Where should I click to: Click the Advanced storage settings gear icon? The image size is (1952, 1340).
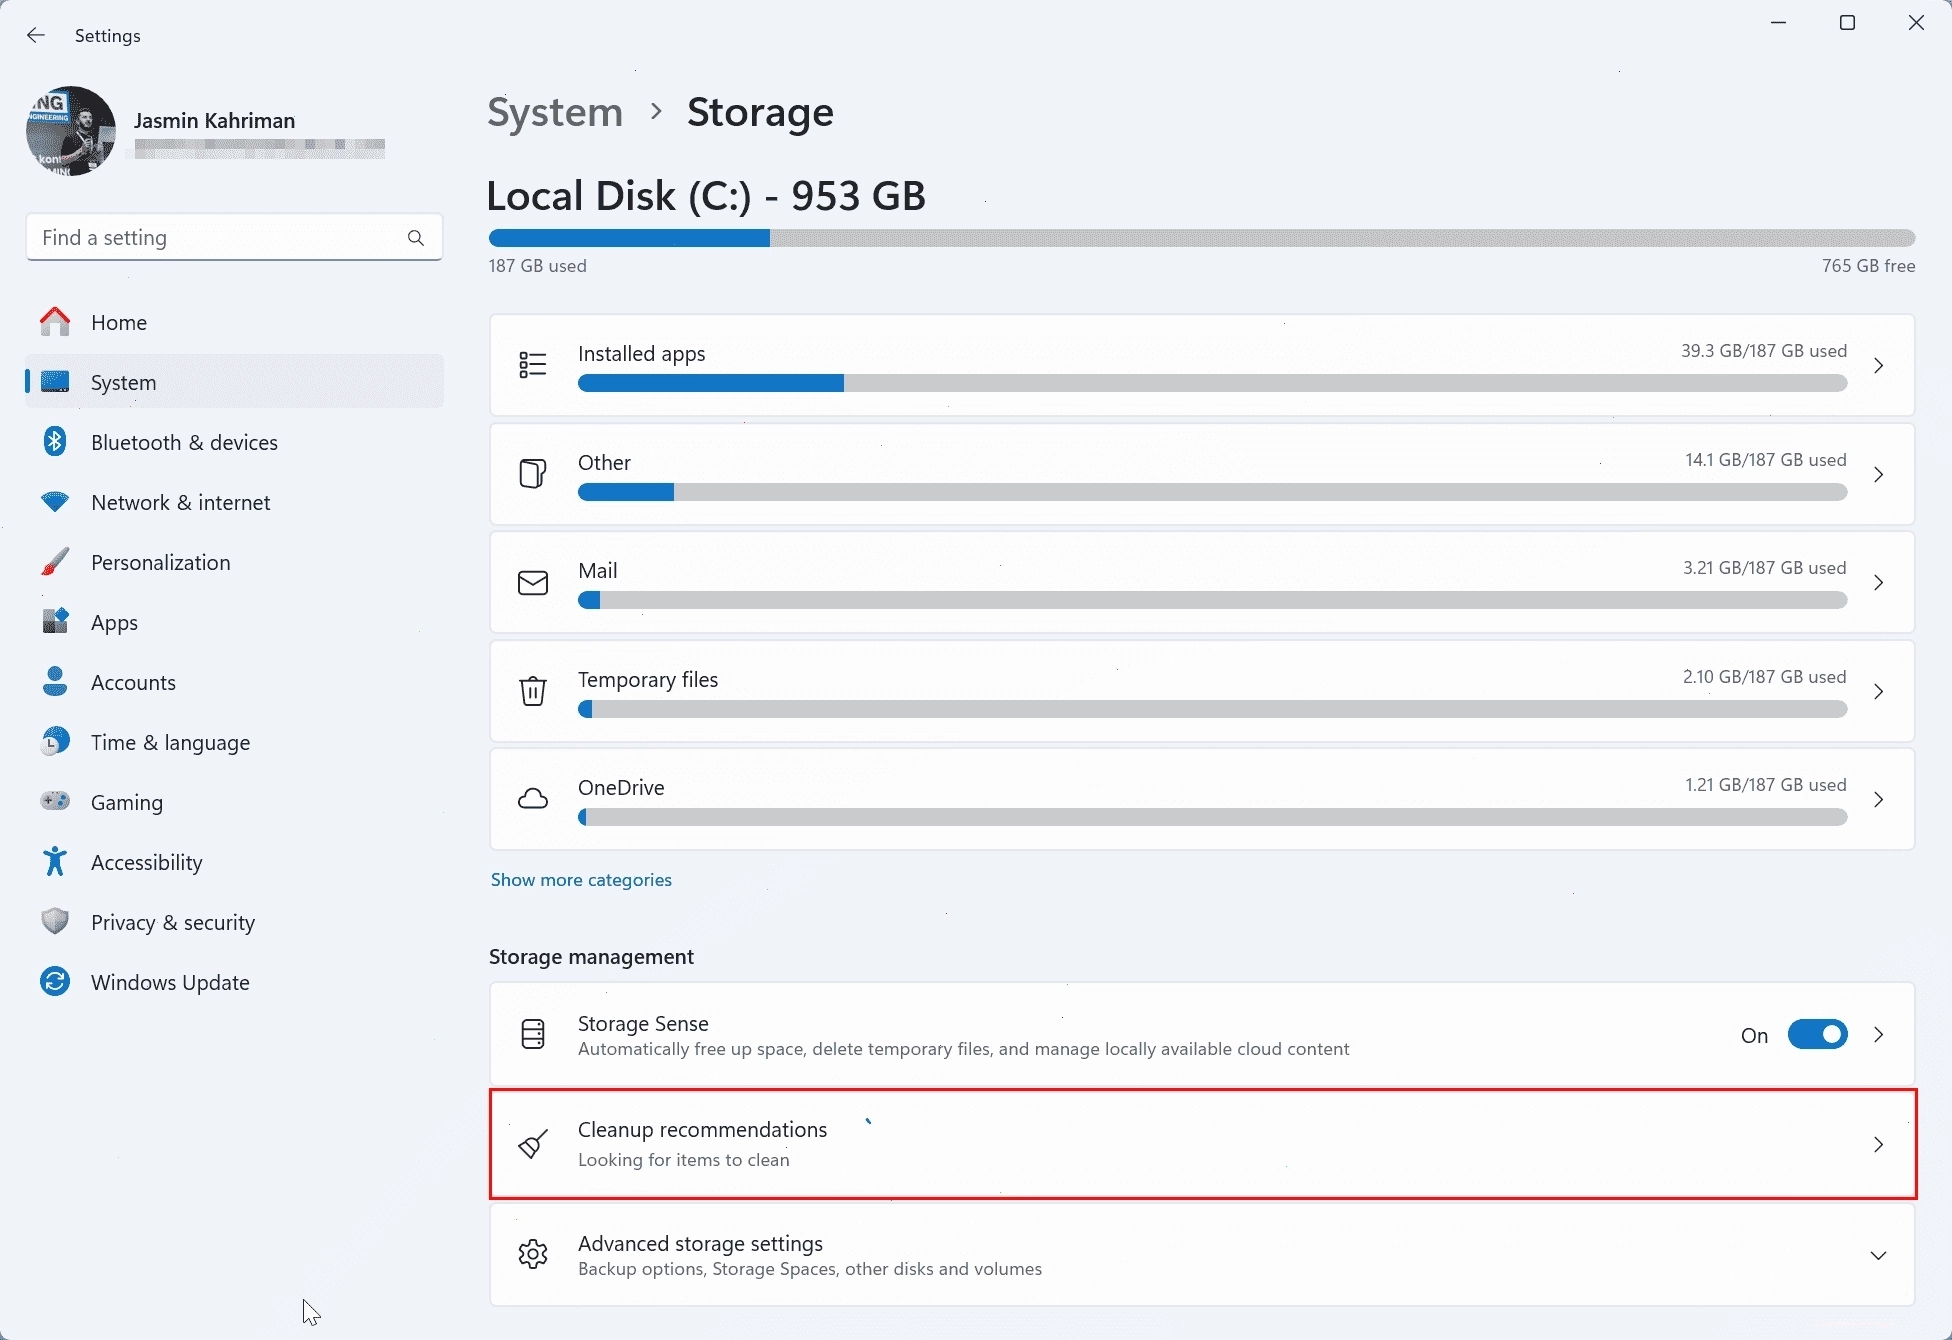(533, 1254)
